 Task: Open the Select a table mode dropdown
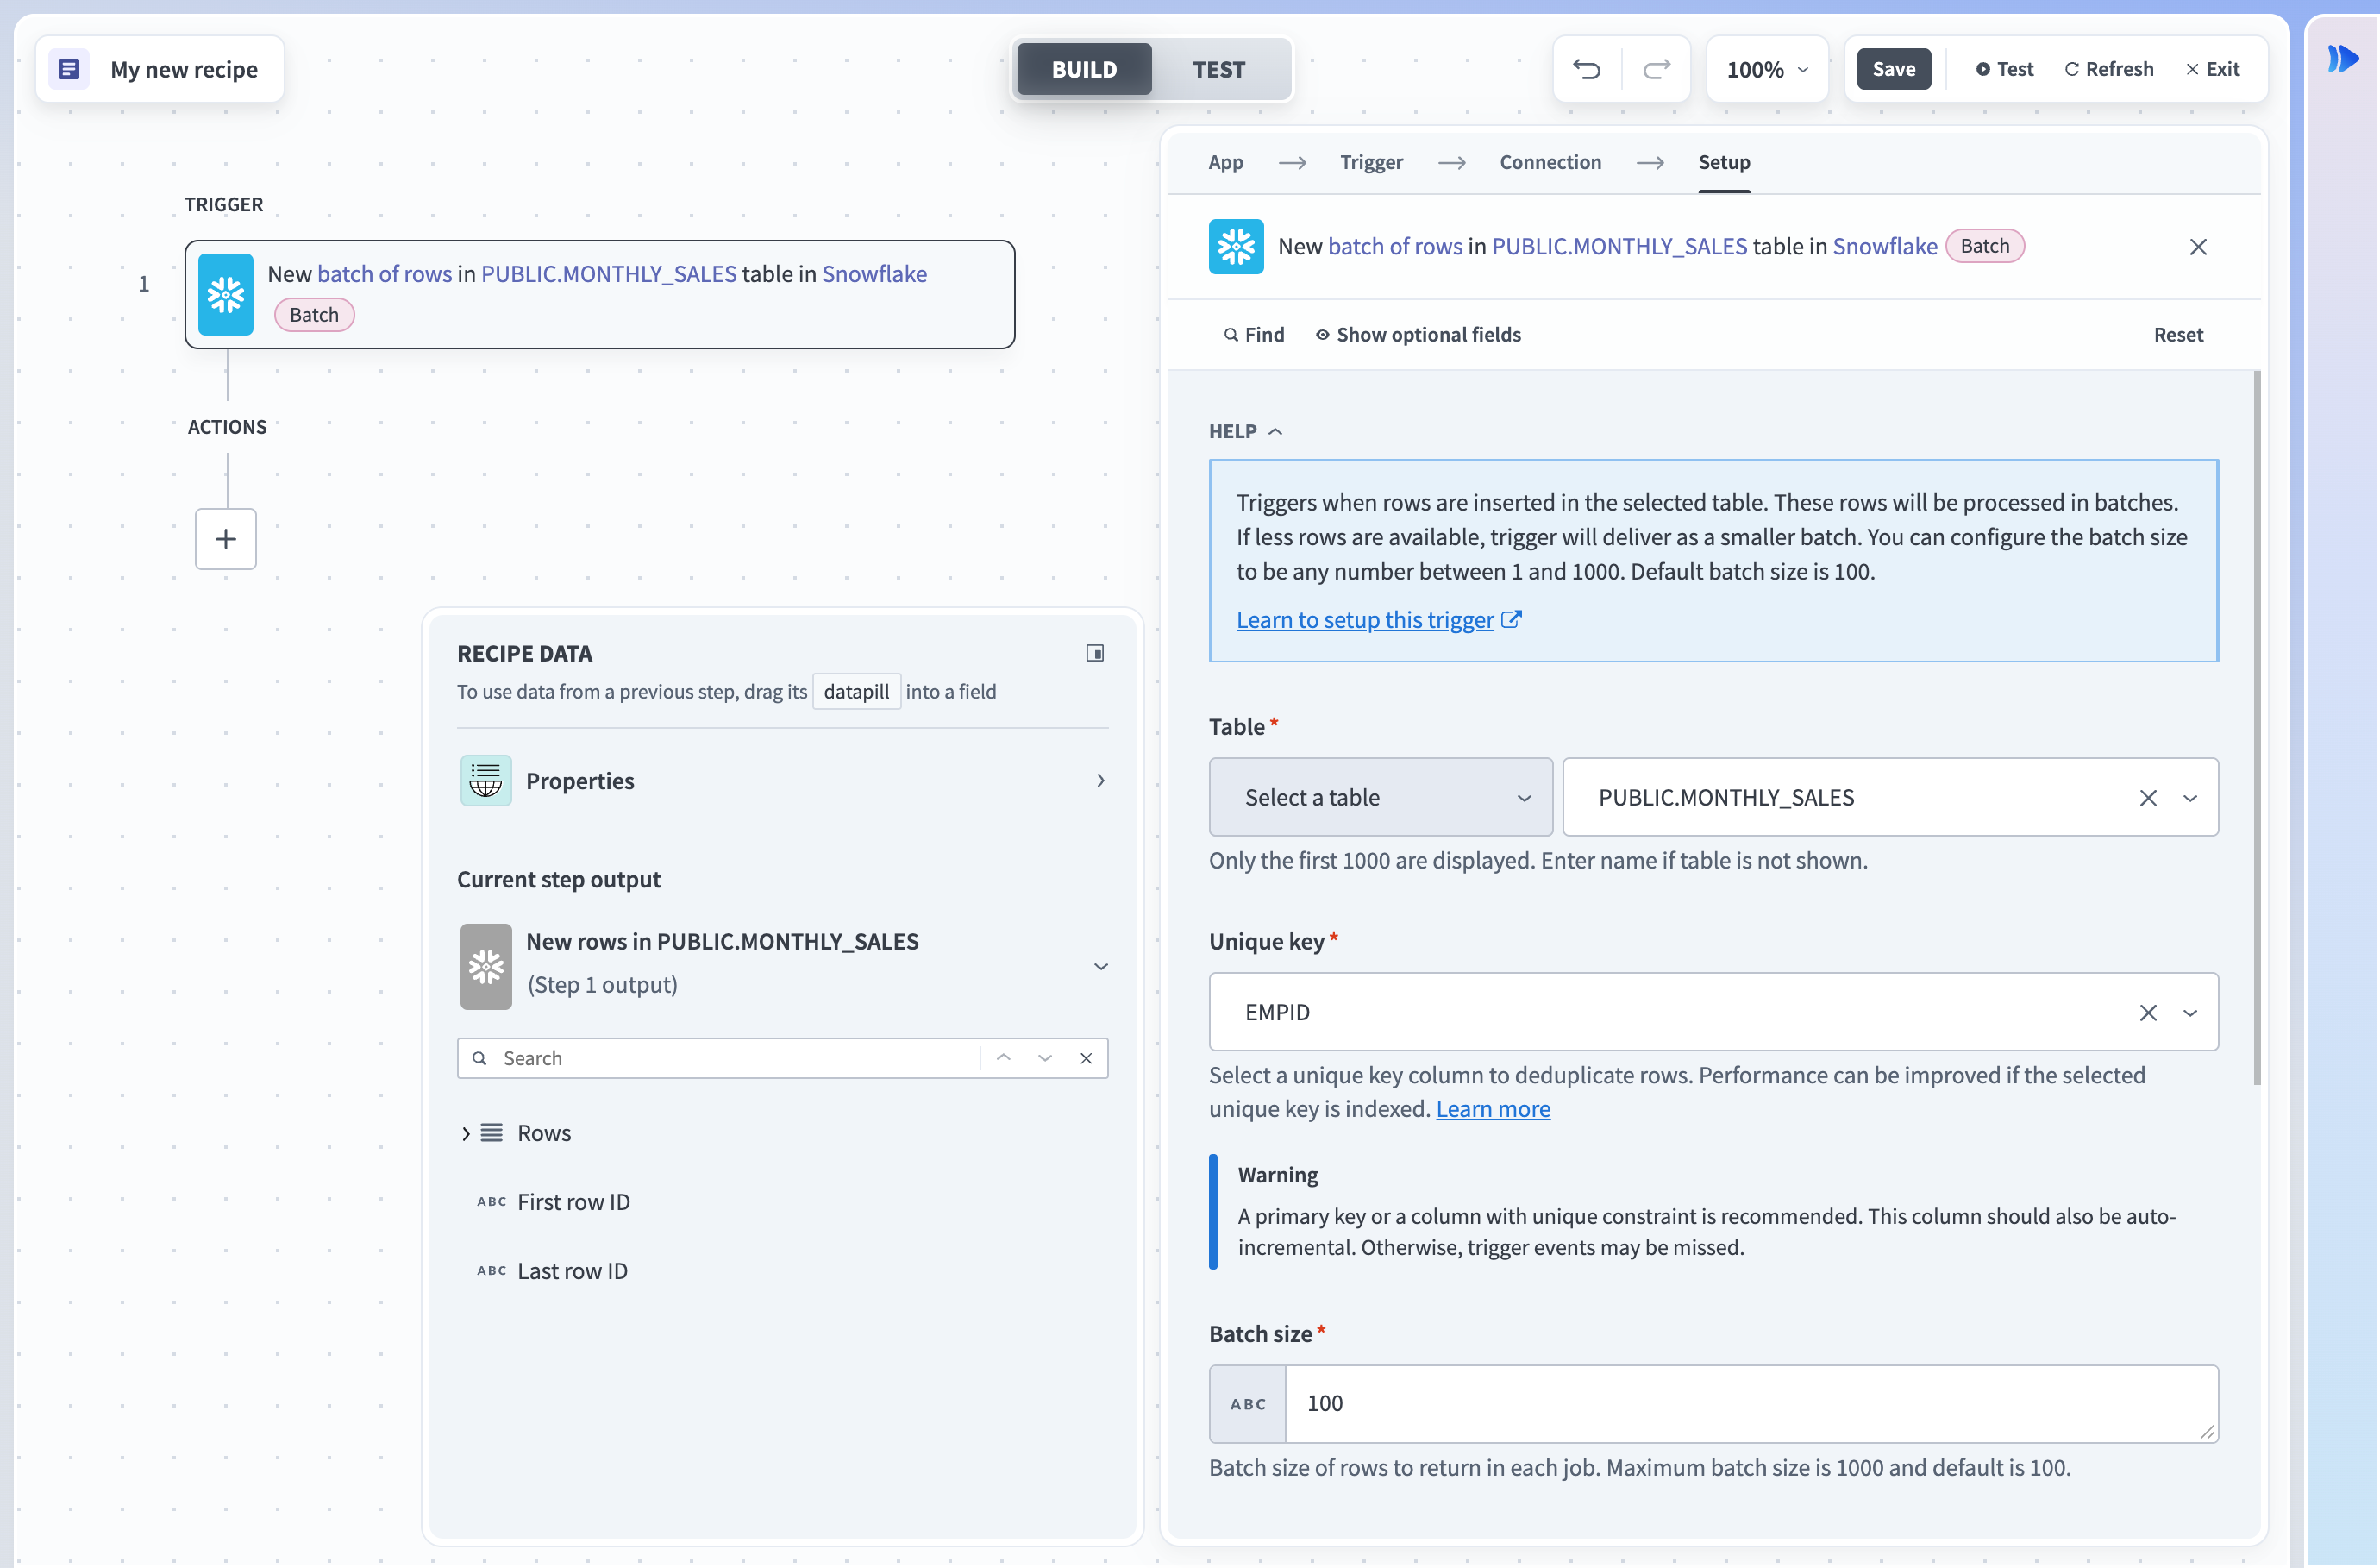click(x=1380, y=797)
